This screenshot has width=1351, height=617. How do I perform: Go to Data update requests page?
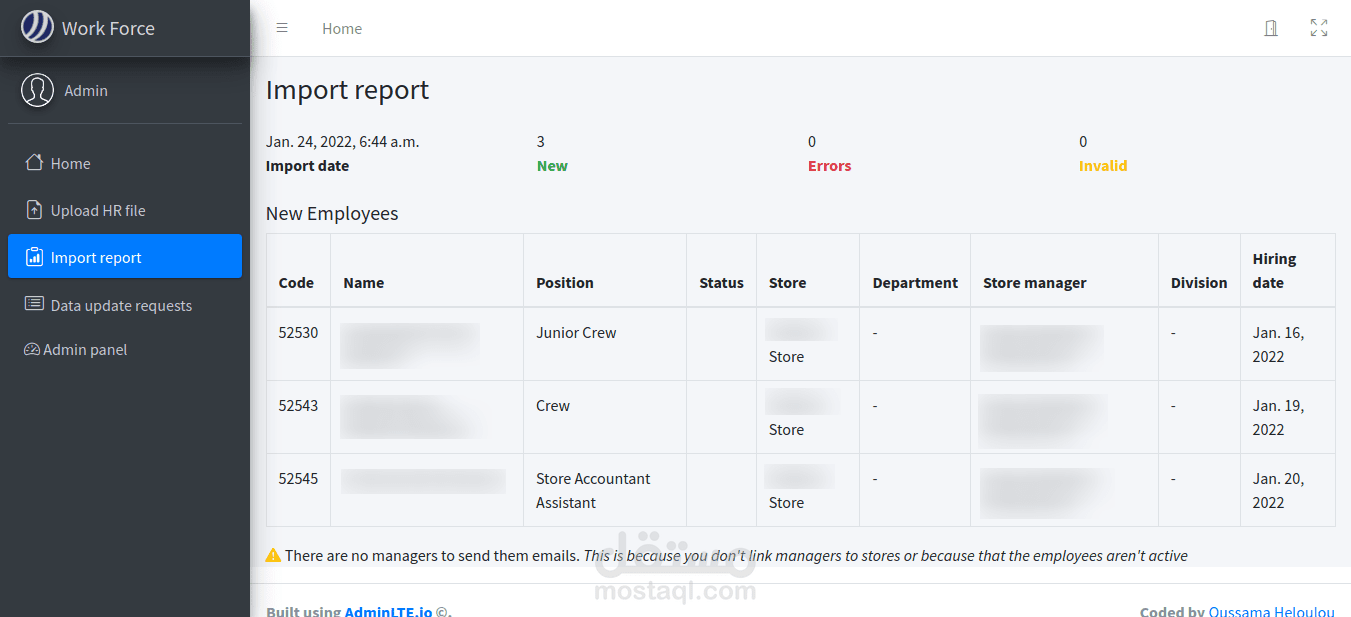[x=121, y=306]
